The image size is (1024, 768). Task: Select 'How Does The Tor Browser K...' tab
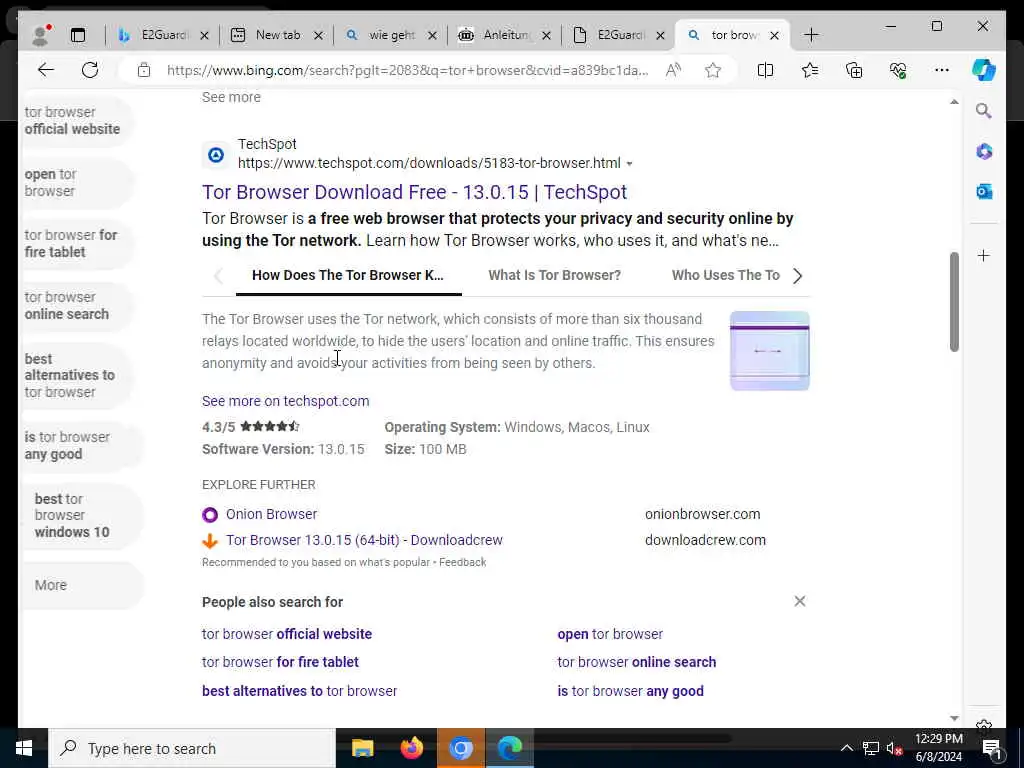(x=348, y=276)
